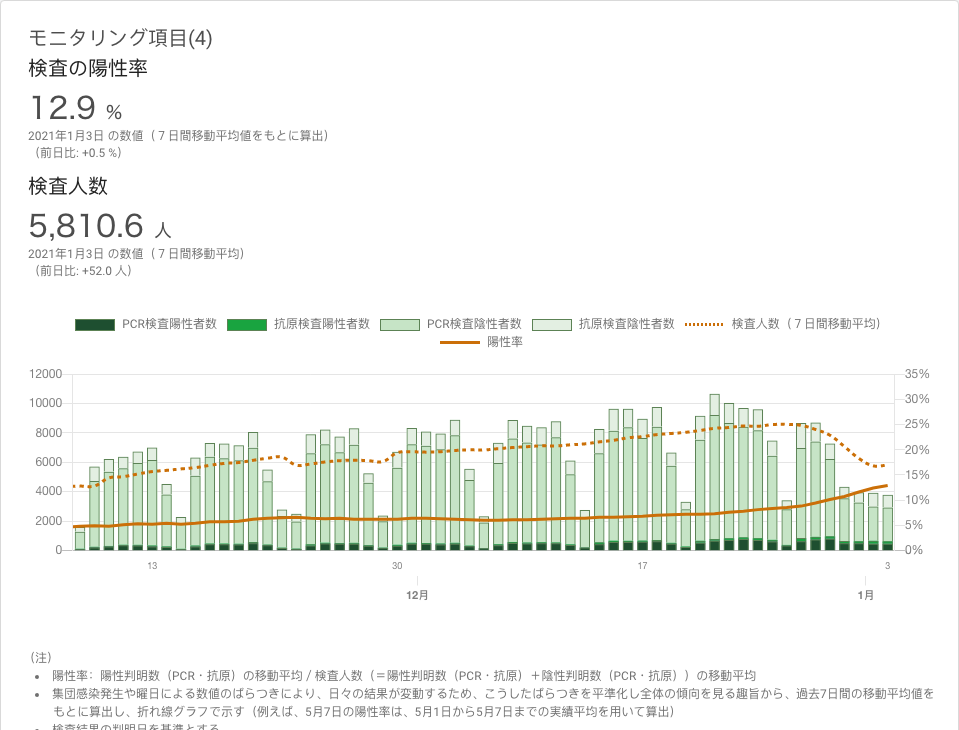This screenshot has width=959, height=730.
Task: Click the 0% right axis label
Action: tap(914, 550)
